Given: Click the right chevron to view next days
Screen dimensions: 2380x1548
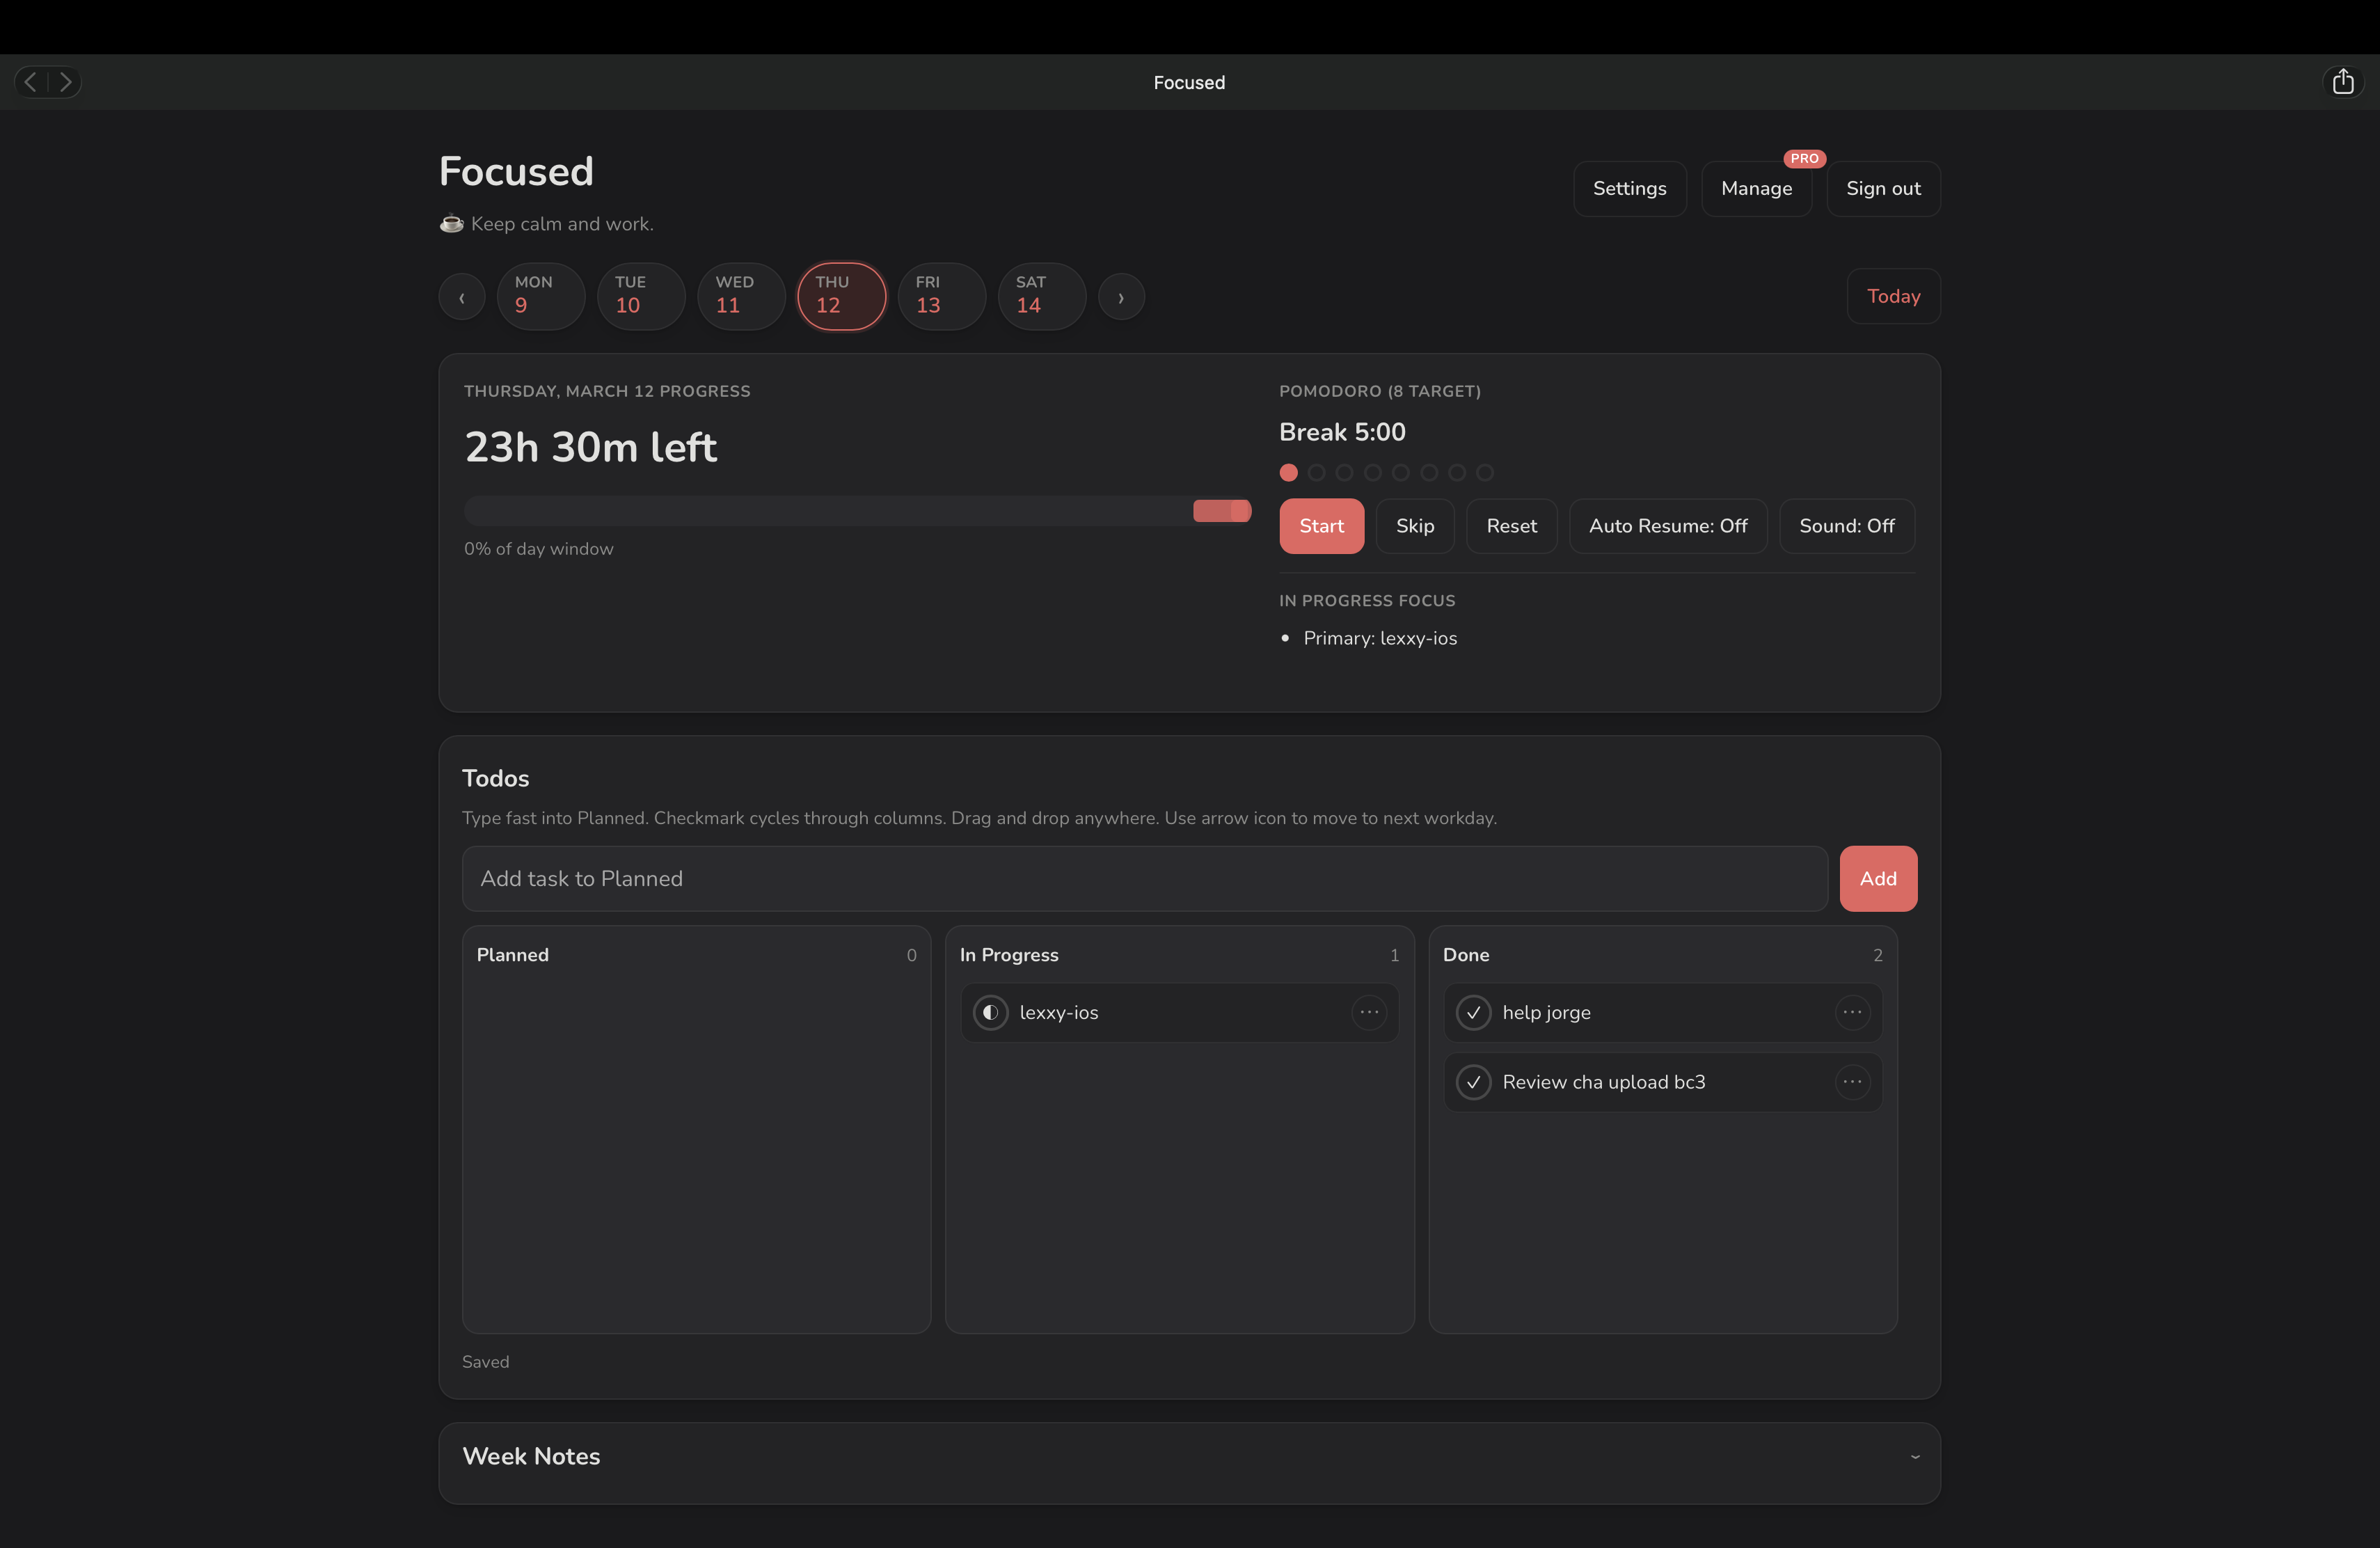Looking at the screenshot, I should tap(1121, 296).
